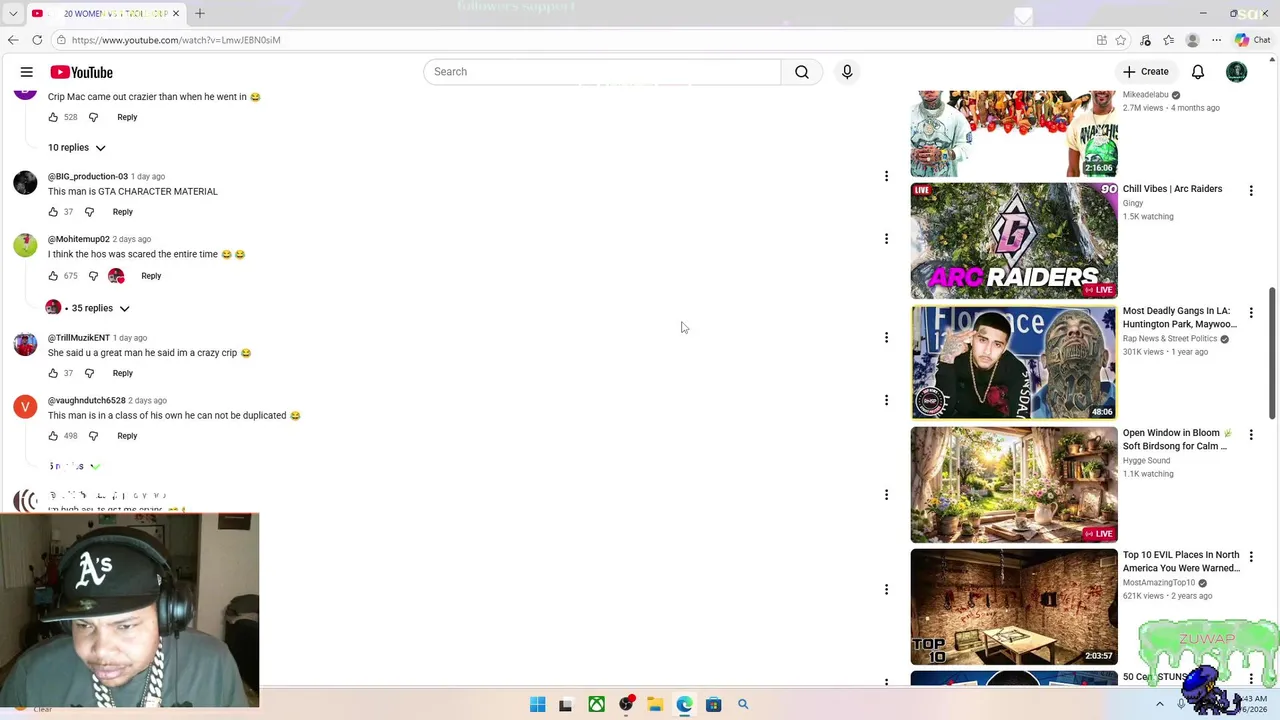Screen dimensions: 1280x720
Task: Click the browser back arrow
Action: (13, 40)
